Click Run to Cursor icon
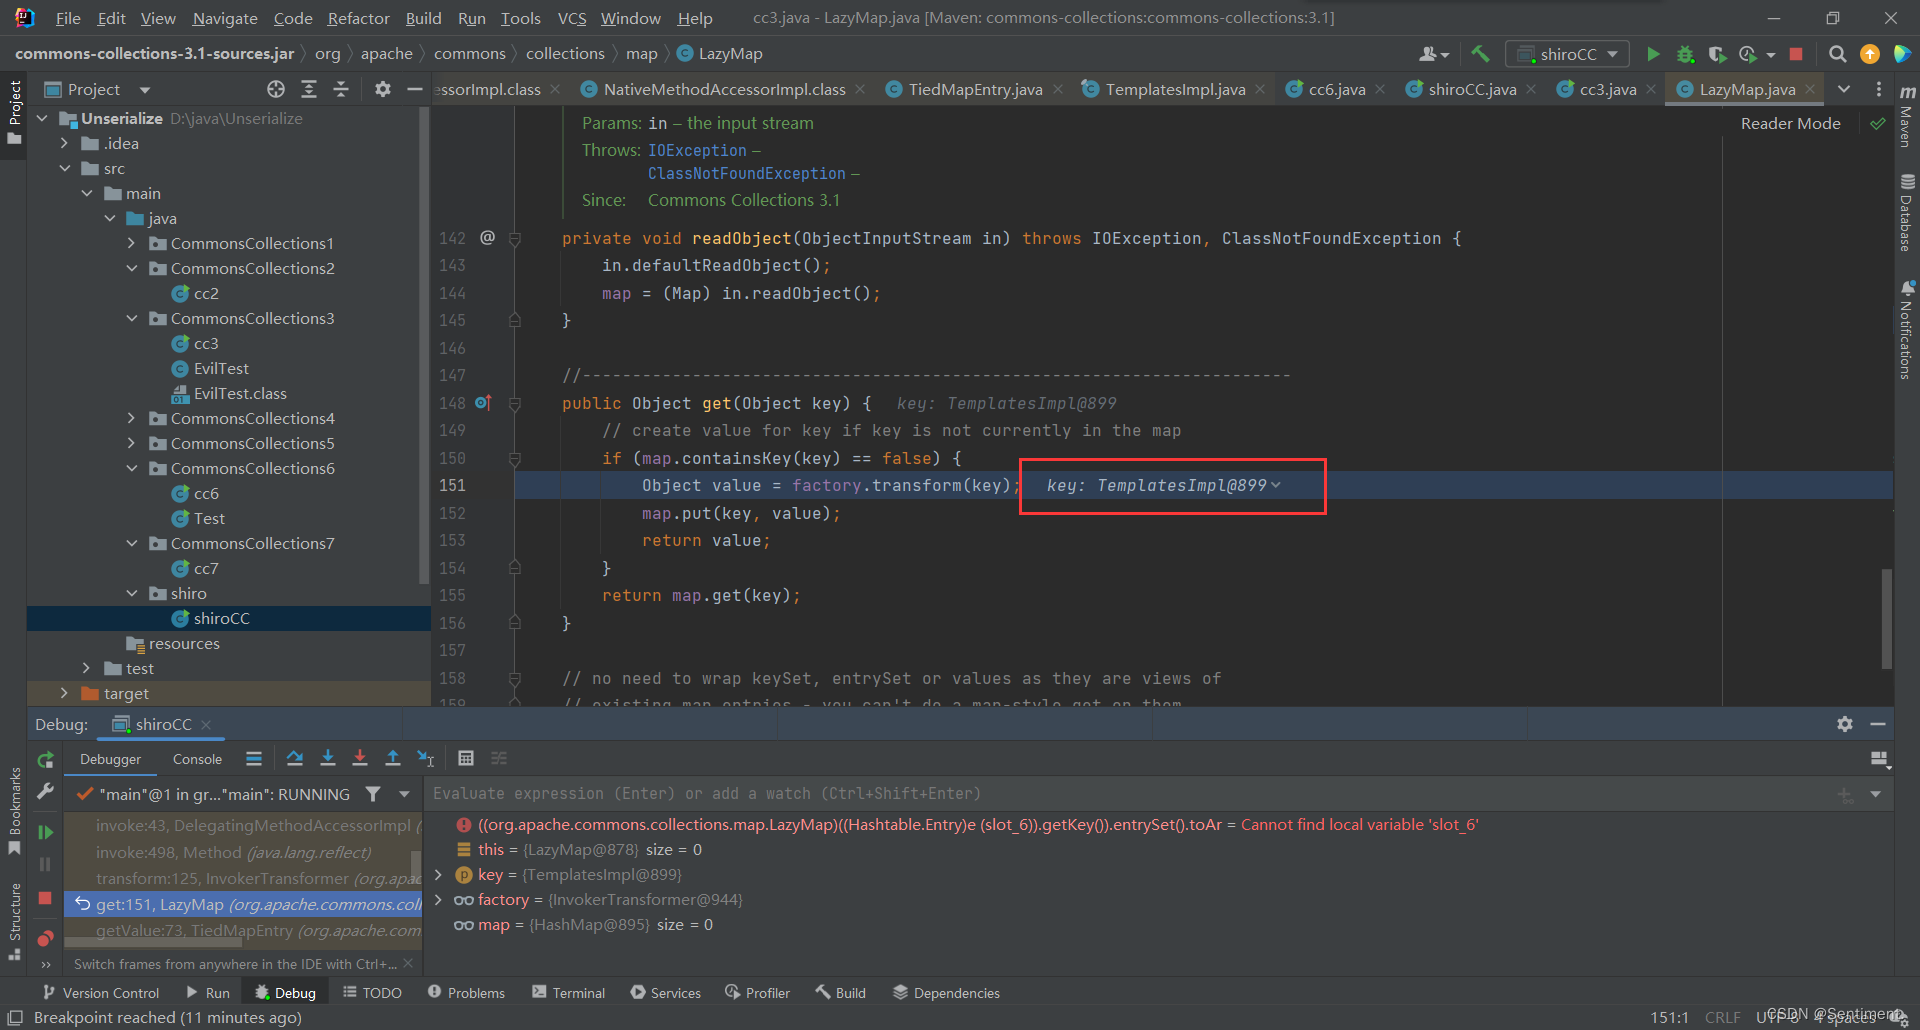1920x1030 pixels. (426, 758)
